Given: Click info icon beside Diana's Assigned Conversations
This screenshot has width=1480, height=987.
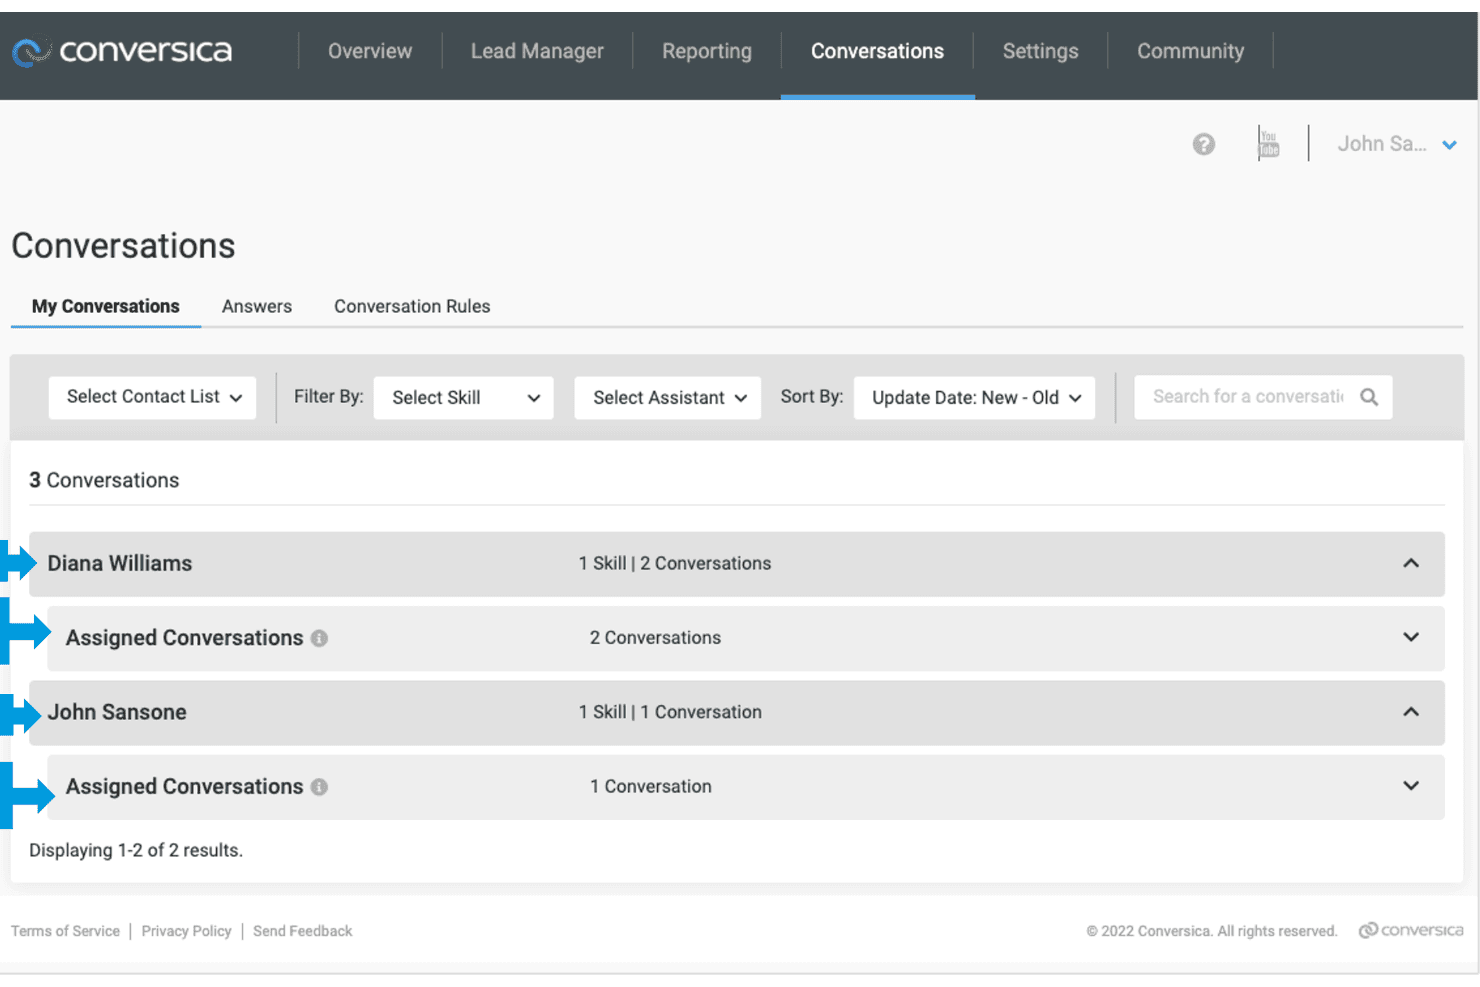Looking at the screenshot, I should click(x=319, y=638).
